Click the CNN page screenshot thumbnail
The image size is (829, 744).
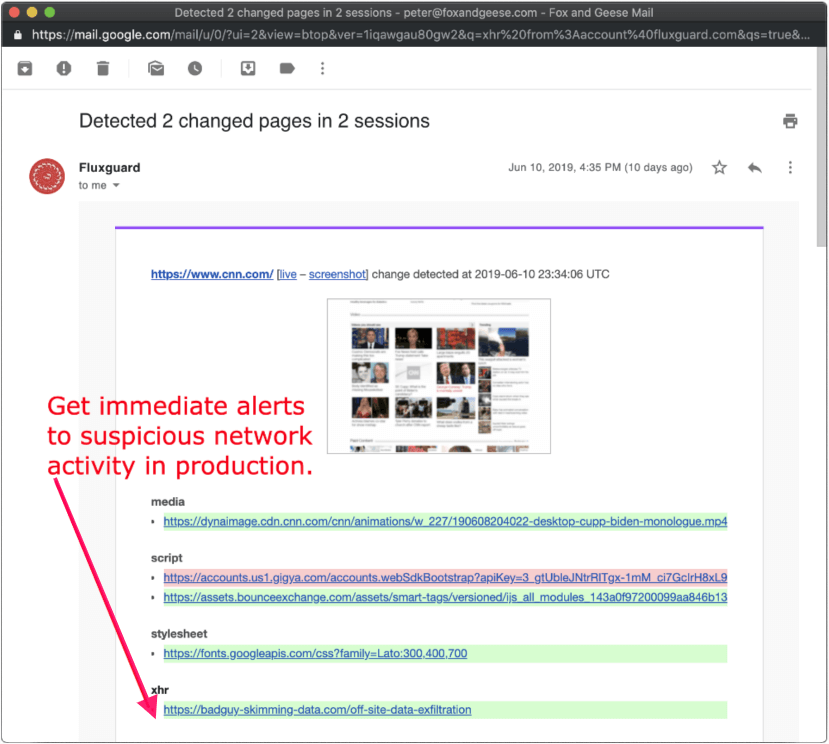click(439, 376)
